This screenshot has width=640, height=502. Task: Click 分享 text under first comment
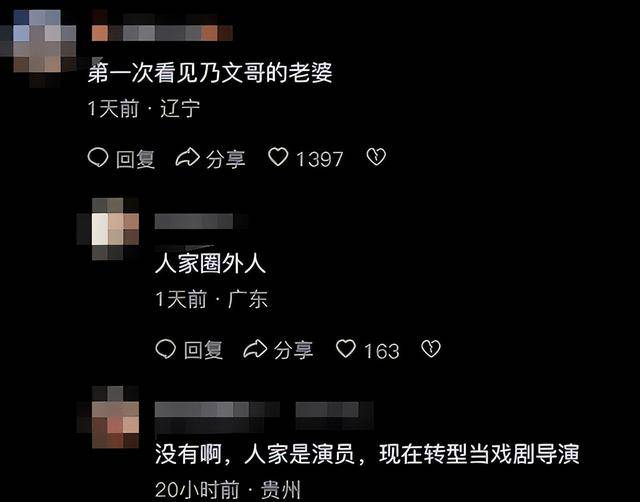tap(226, 159)
